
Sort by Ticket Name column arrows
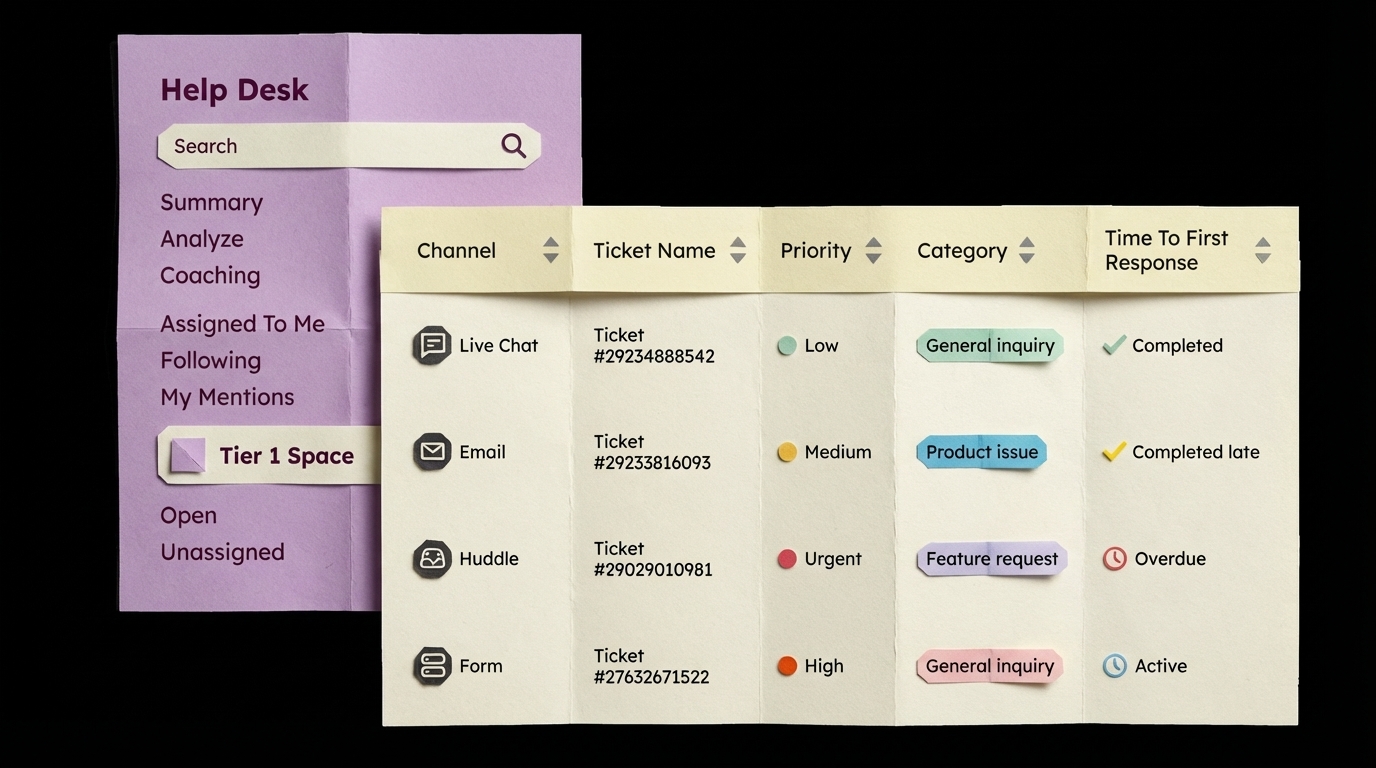[738, 250]
